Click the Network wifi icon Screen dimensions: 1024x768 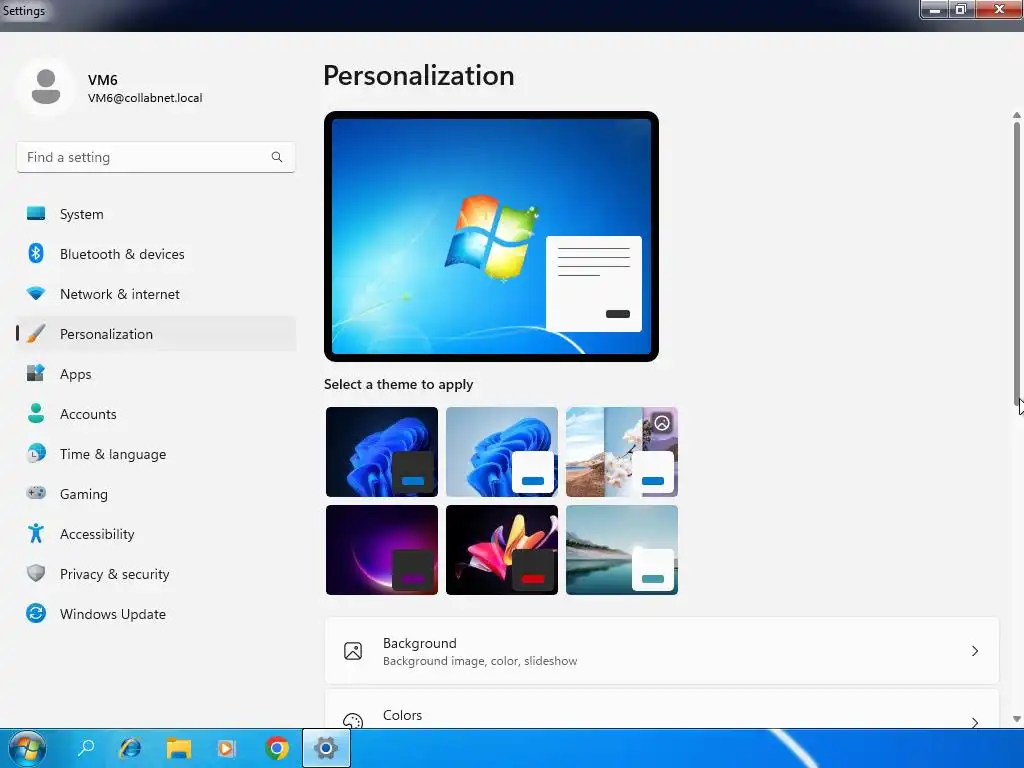pyautogui.click(x=36, y=294)
